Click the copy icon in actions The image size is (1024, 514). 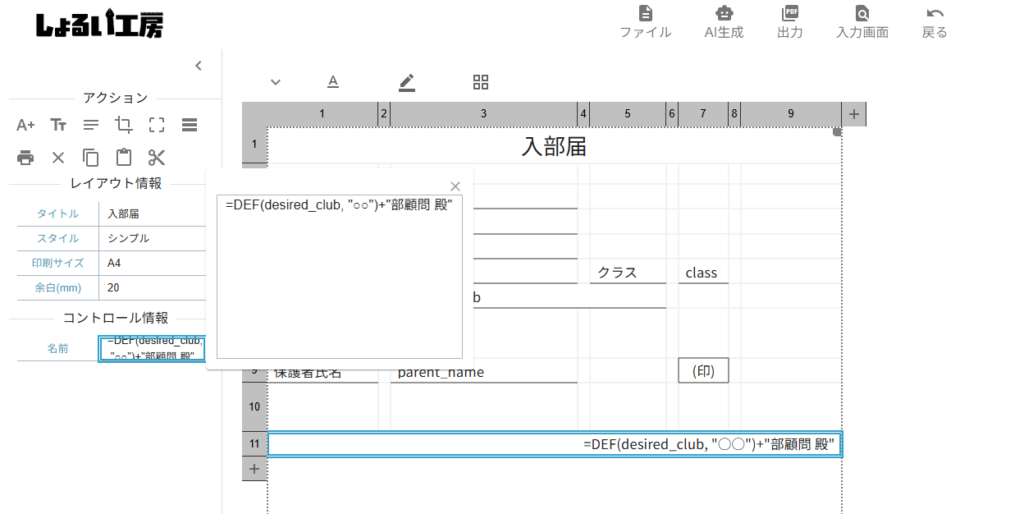coord(91,157)
